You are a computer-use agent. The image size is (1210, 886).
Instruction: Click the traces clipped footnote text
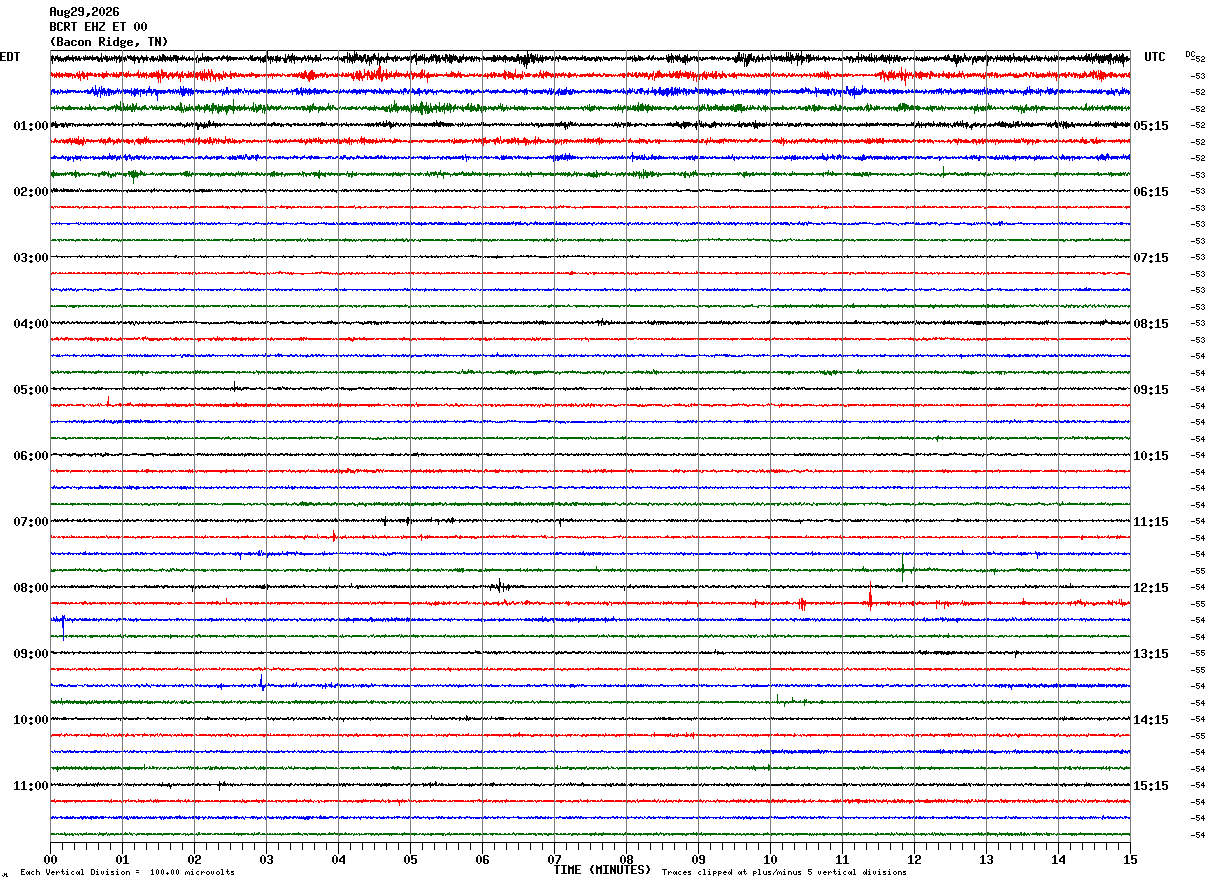784,872
